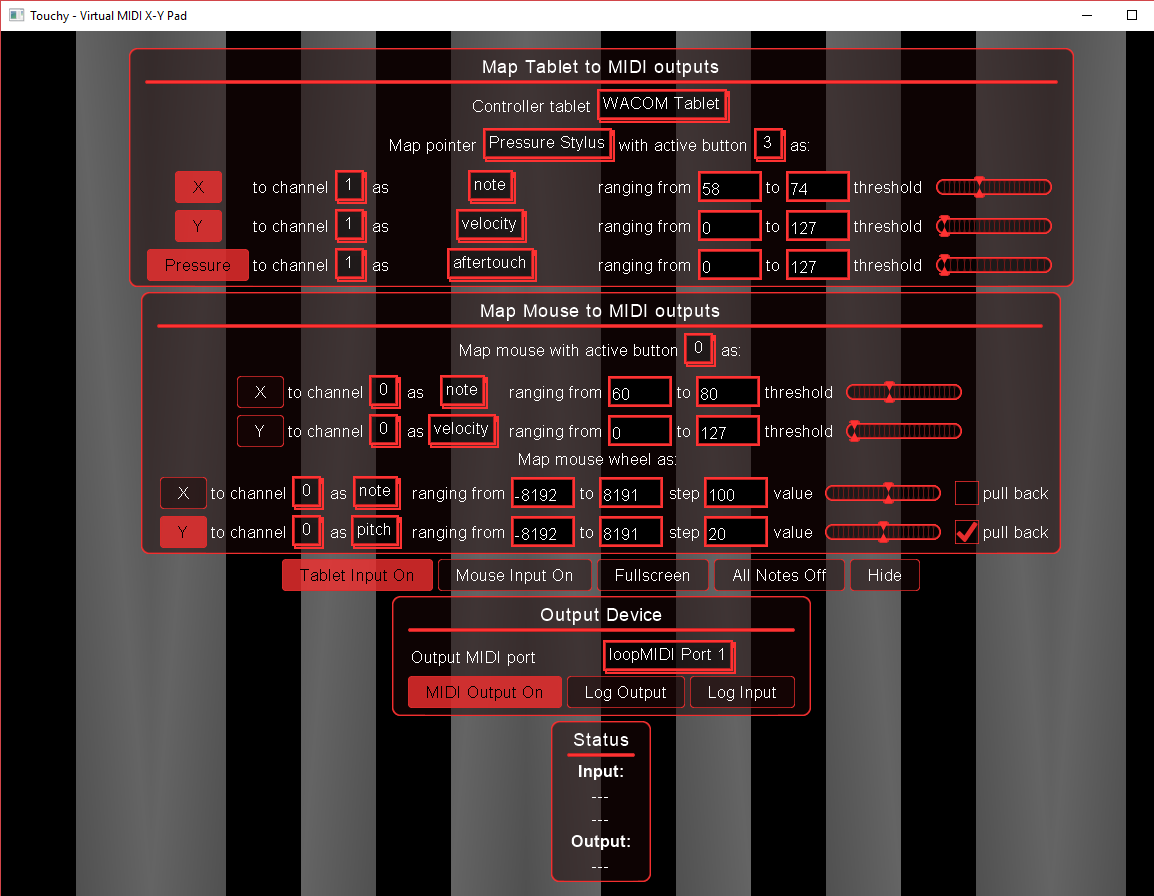Screen dimensions: 1154x896
Task: Click mouse Y range start field 0
Action: tap(640, 431)
